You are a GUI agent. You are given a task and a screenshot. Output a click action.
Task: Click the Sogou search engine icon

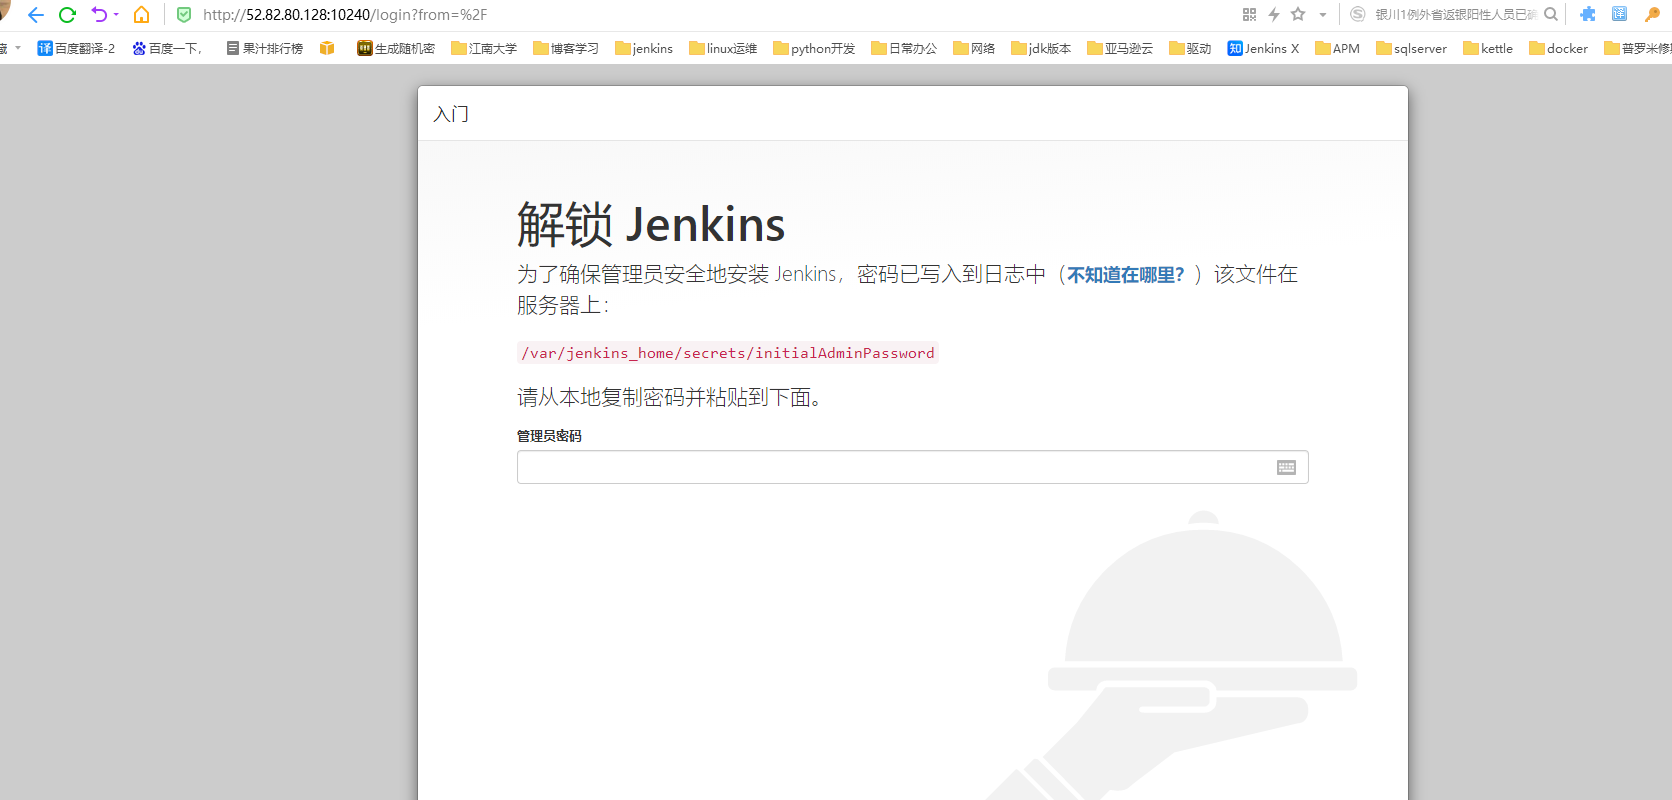point(1357,14)
